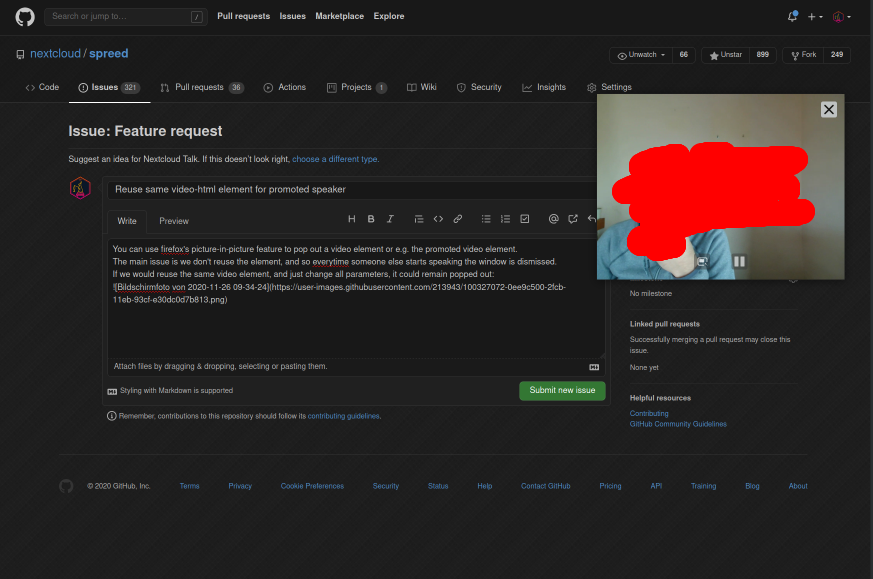Open the Blog footer link
The image size is (873, 579).
pos(752,486)
